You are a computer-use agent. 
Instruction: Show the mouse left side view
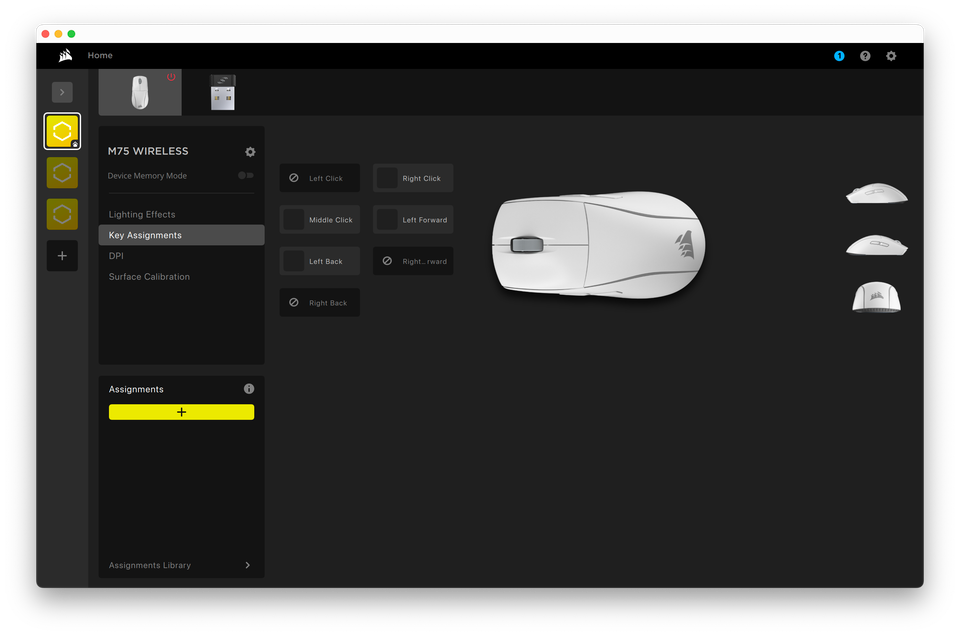pyautogui.click(x=876, y=193)
